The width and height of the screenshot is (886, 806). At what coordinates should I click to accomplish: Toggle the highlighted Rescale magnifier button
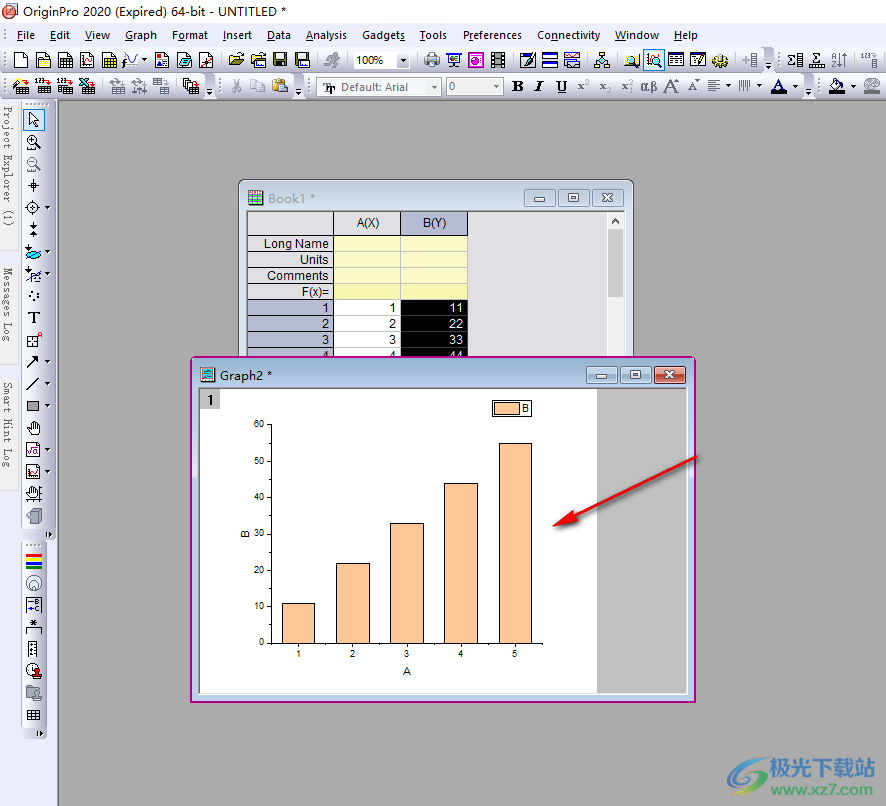[654, 60]
